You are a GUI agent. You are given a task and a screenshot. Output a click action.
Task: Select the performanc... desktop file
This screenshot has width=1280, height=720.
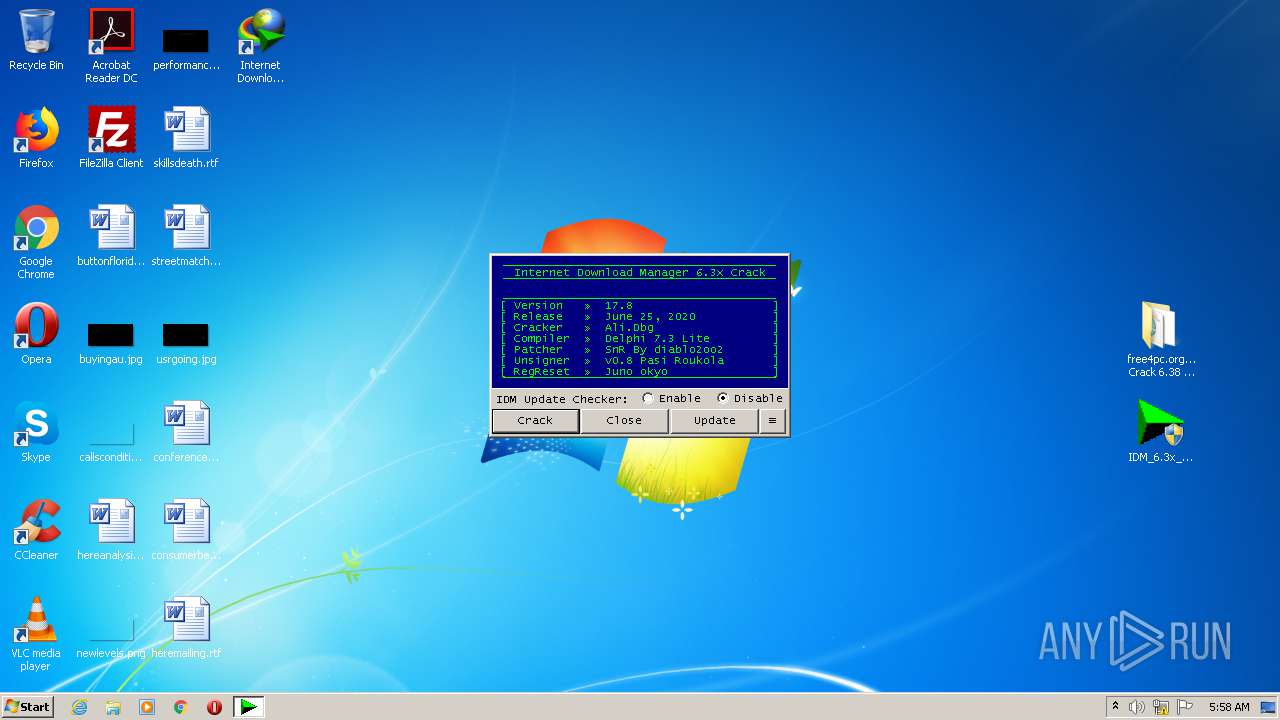click(x=186, y=49)
